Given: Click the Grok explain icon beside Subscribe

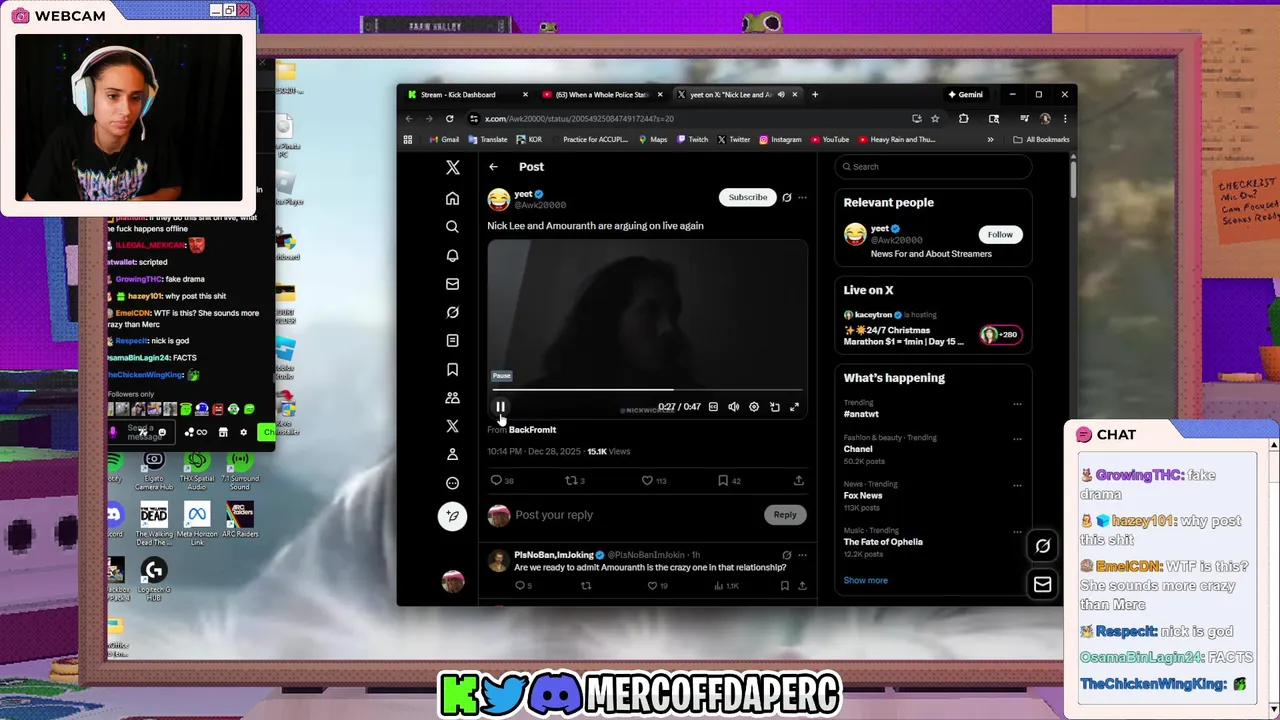Looking at the screenshot, I should click(787, 197).
